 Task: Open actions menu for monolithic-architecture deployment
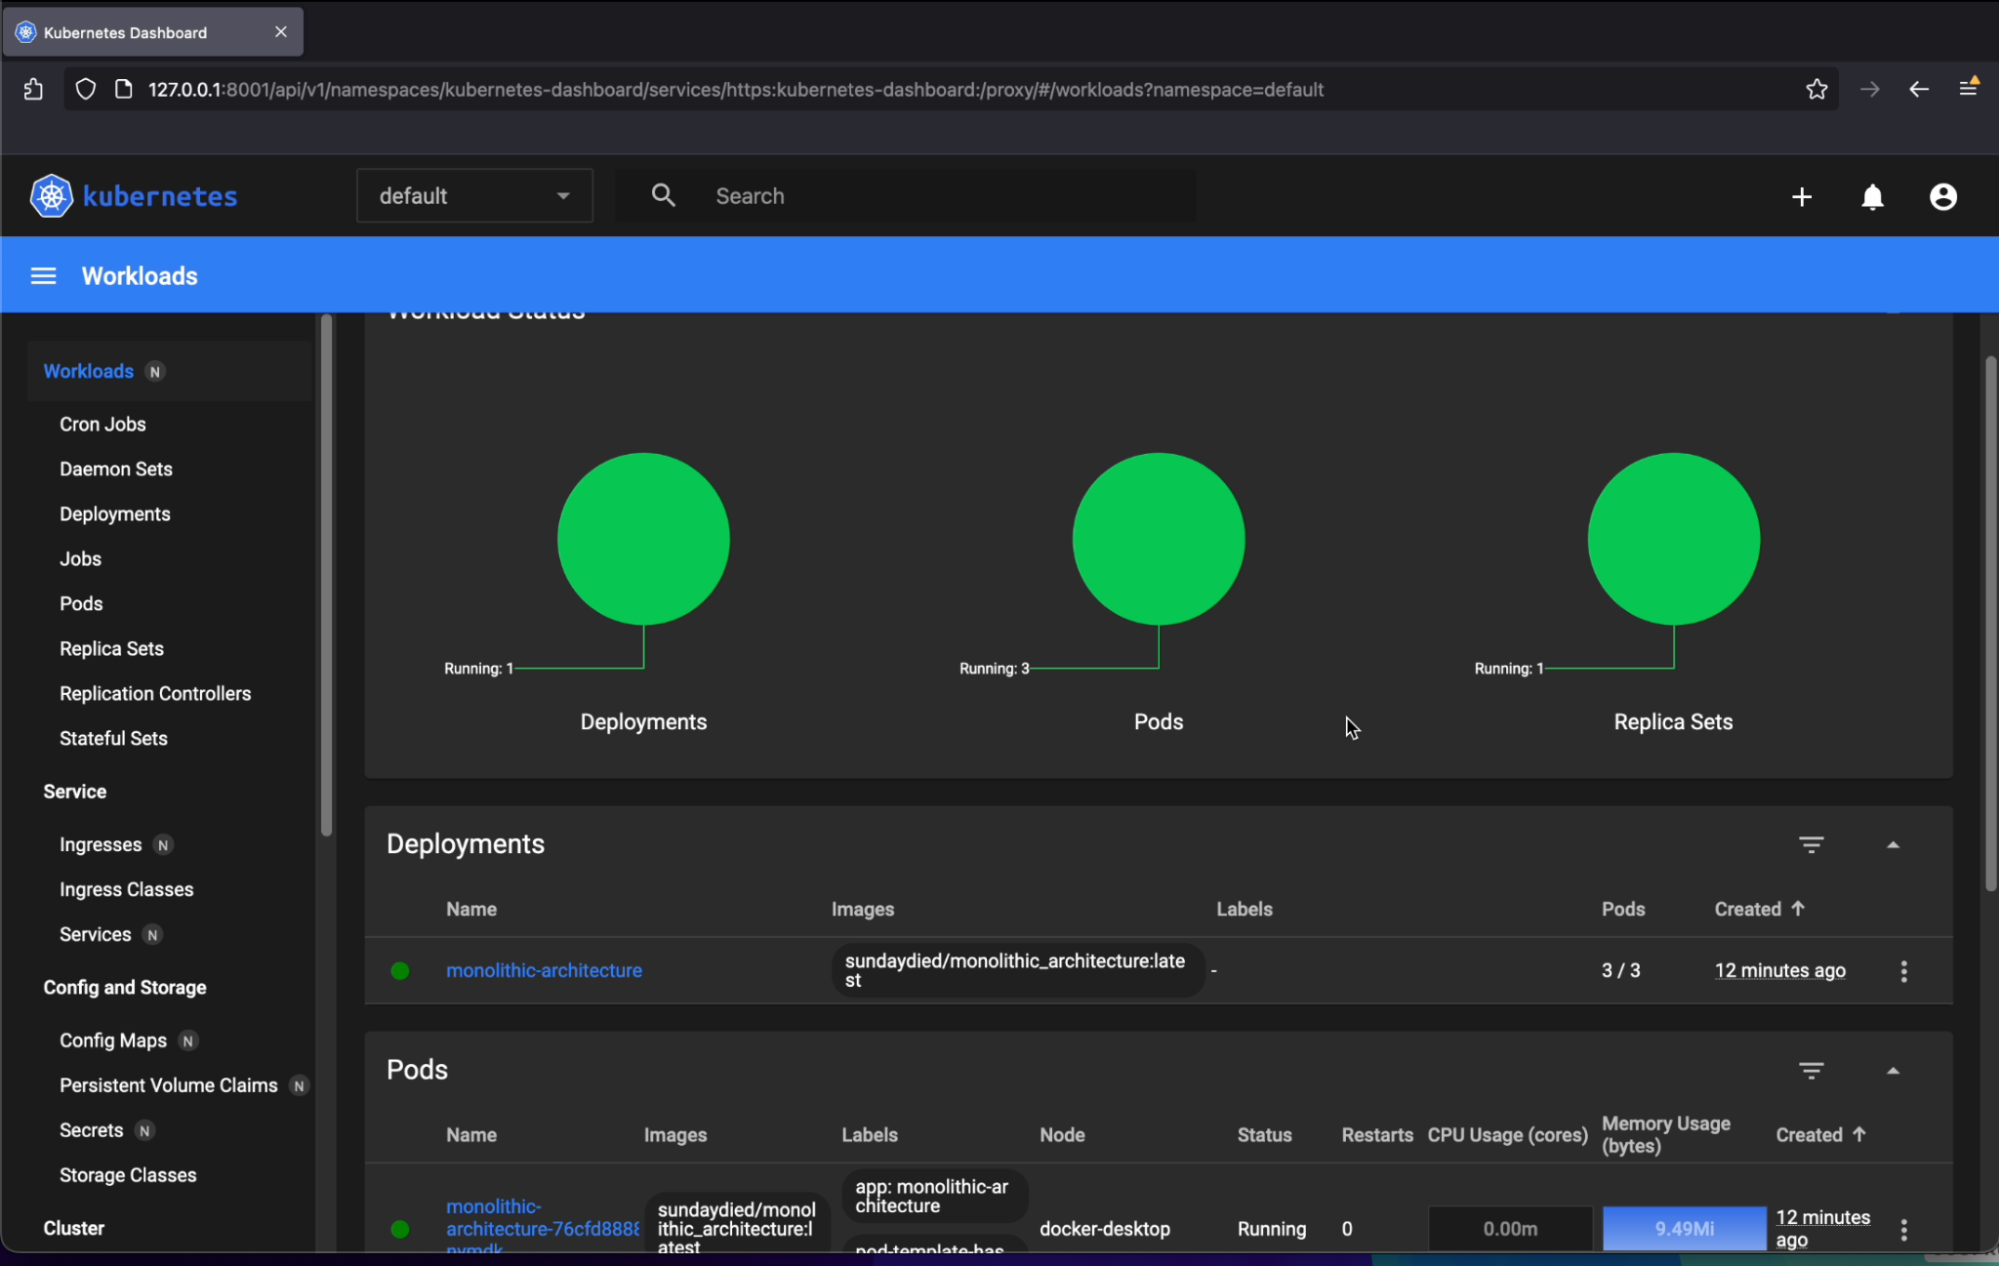1904,971
